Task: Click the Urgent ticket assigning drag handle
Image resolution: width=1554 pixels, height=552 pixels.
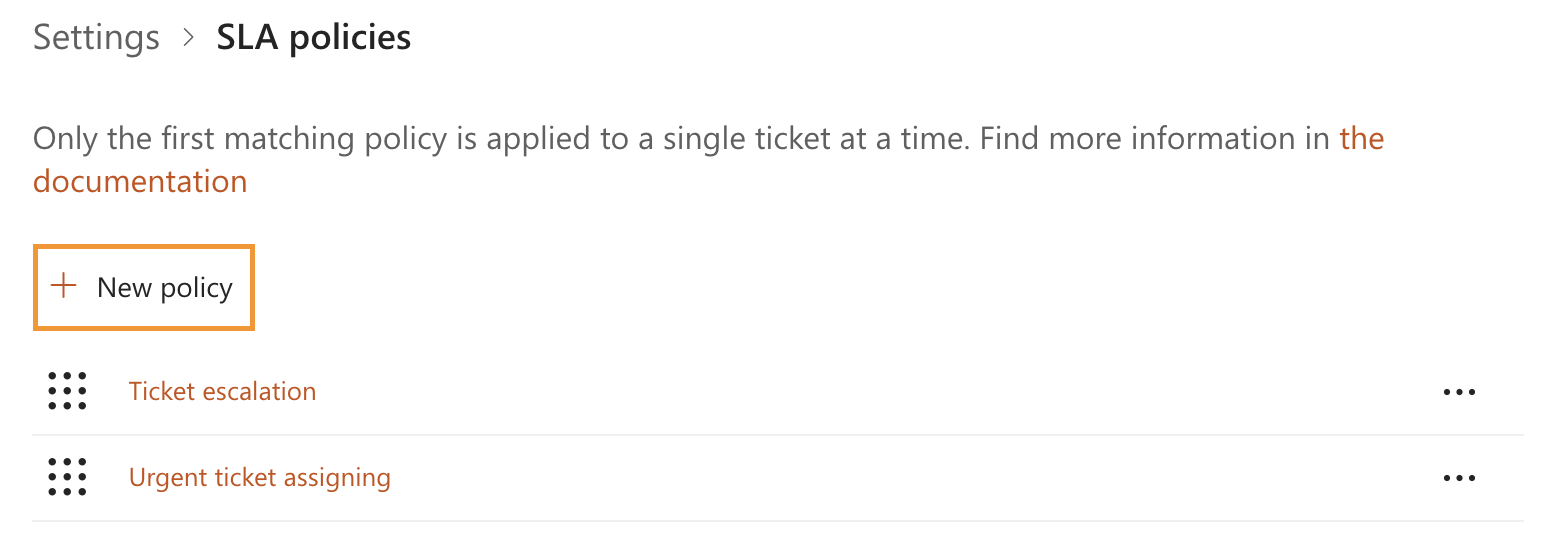Action: (x=67, y=477)
